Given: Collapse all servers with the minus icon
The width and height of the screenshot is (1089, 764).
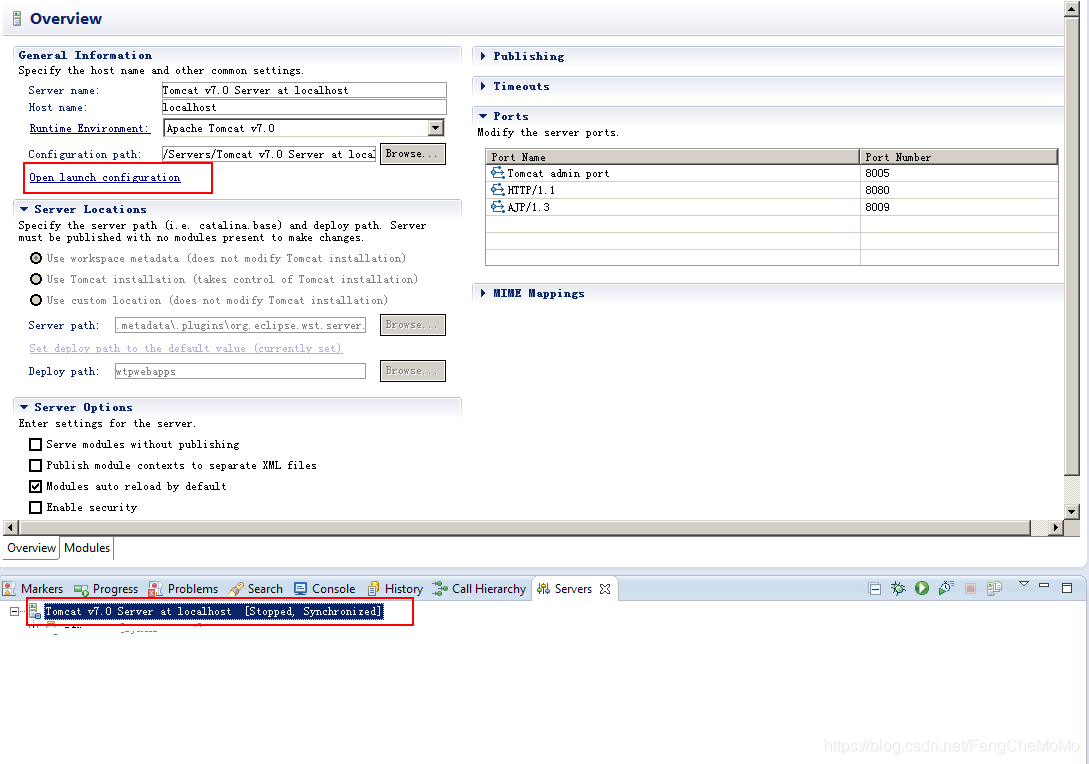Looking at the screenshot, I should coord(875,589).
